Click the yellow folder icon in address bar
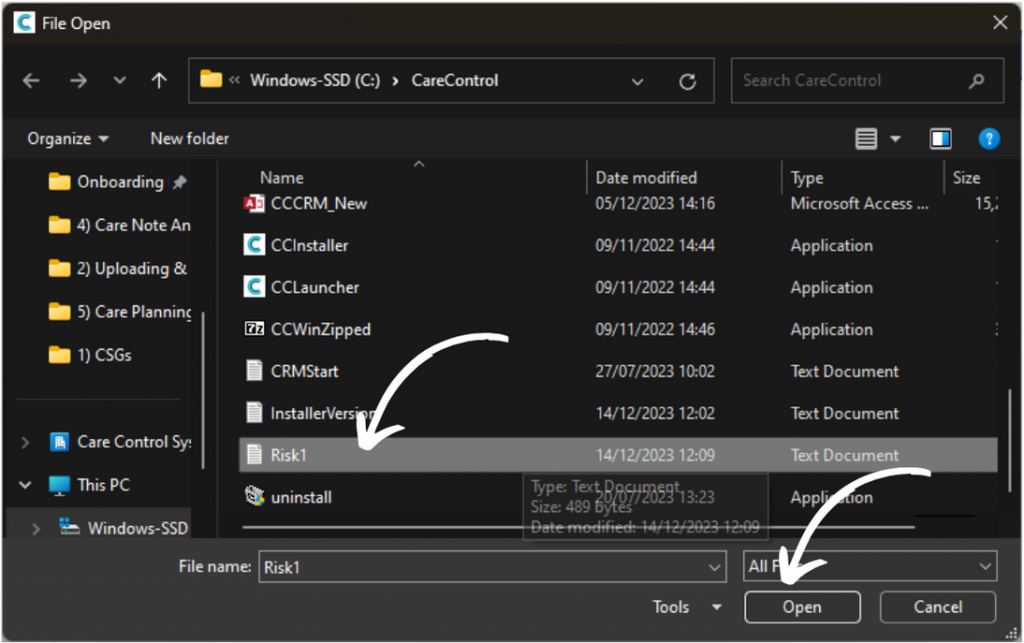Screen dimensions: 1024x643 click(210, 80)
